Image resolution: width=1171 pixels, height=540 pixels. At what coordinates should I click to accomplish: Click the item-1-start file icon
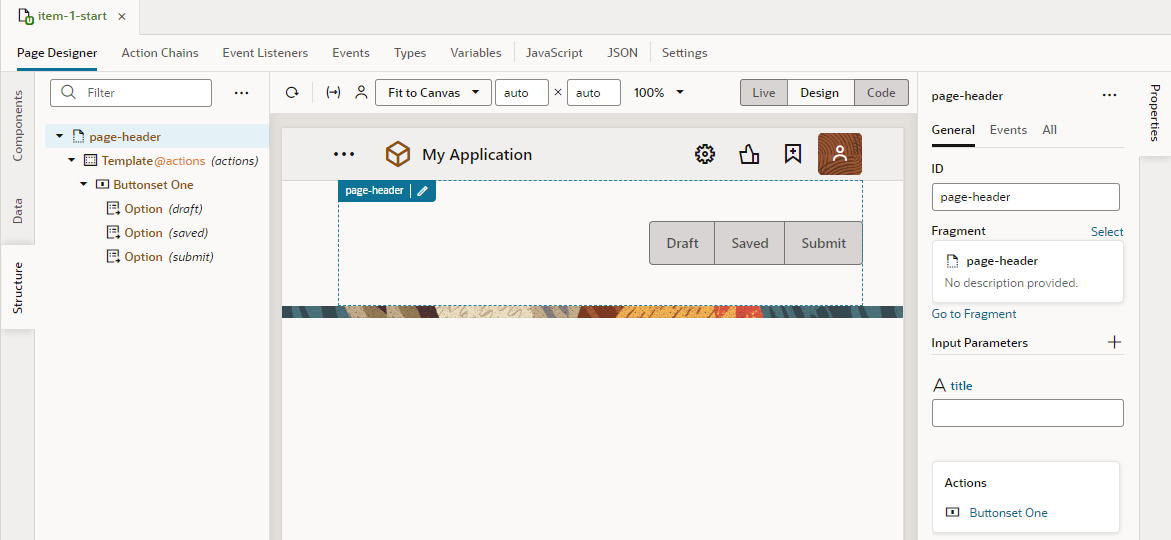[26, 16]
